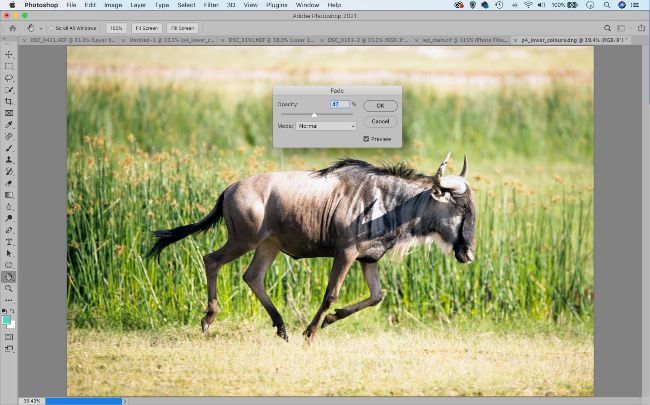Select the Move tool

point(9,55)
